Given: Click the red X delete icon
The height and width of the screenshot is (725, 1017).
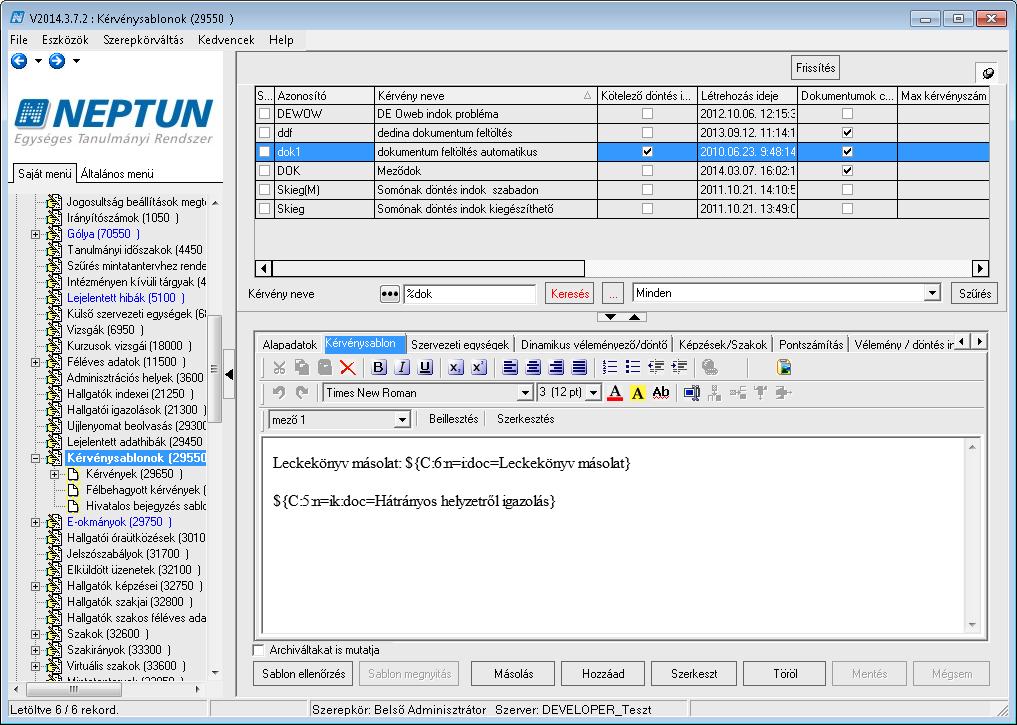Looking at the screenshot, I should pos(348,368).
